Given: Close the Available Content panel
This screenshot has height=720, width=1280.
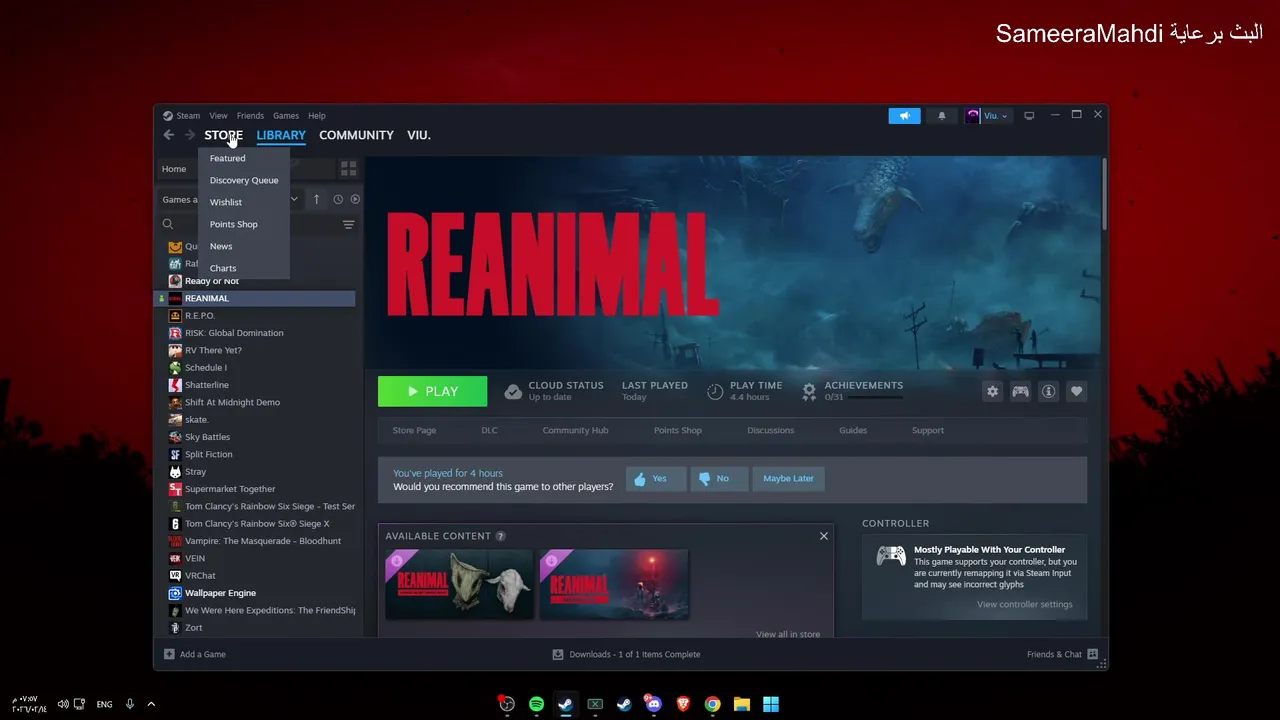Looking at the screenshot, I should [x=824, y=536].
